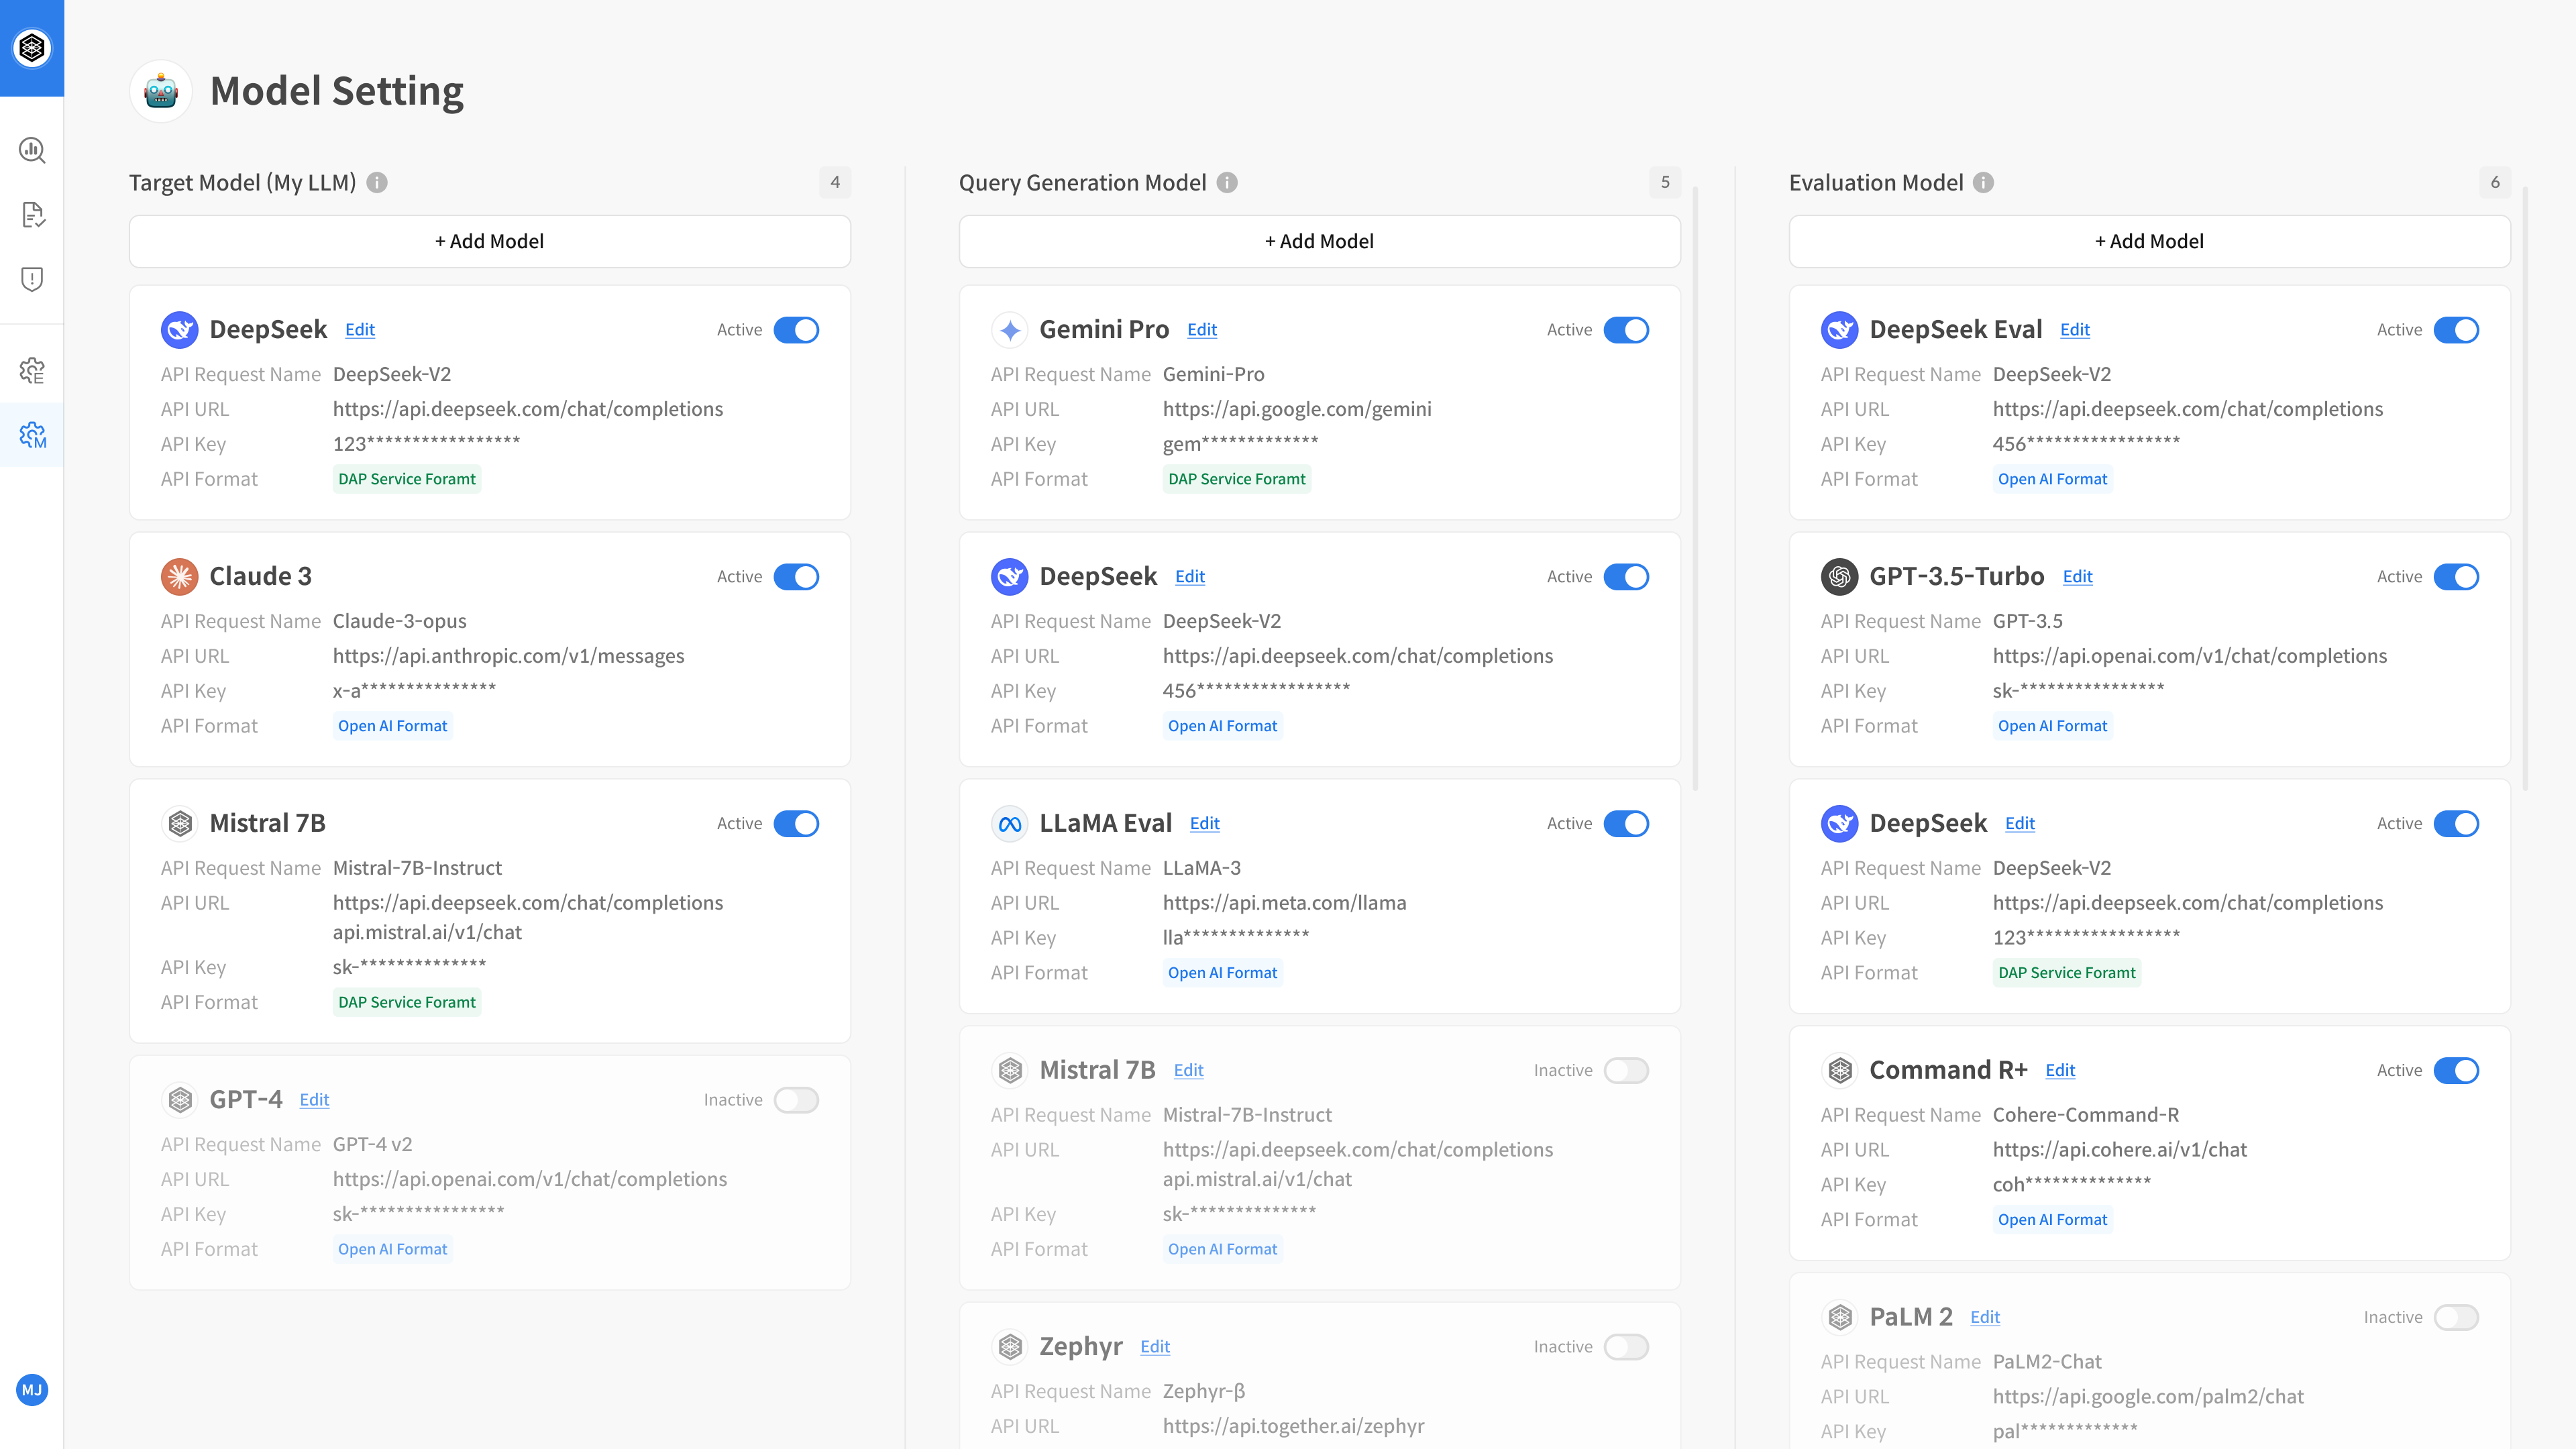Click the Command R+ model logo
This screenshot has height=1449, width=2576.
[x=1840, y=1071]
